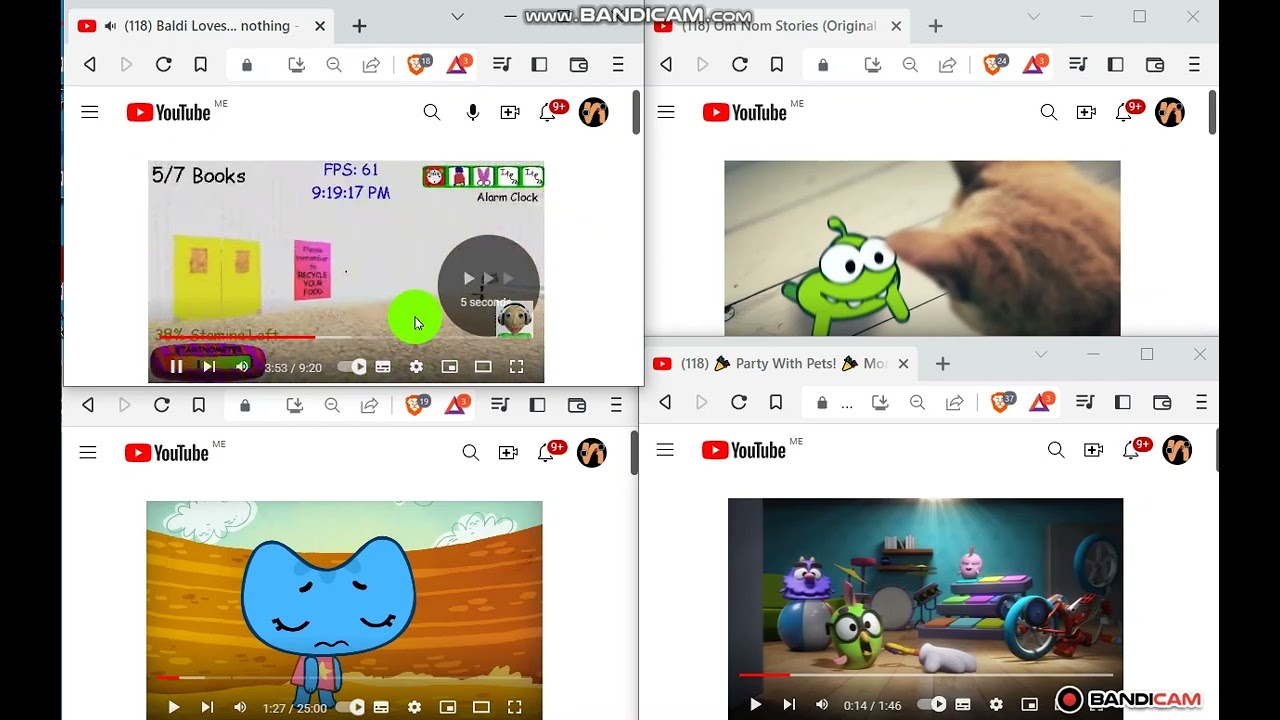Open tab search chevron in Om Nom window
This screenshot has width=1280, height=720.
1034,16
